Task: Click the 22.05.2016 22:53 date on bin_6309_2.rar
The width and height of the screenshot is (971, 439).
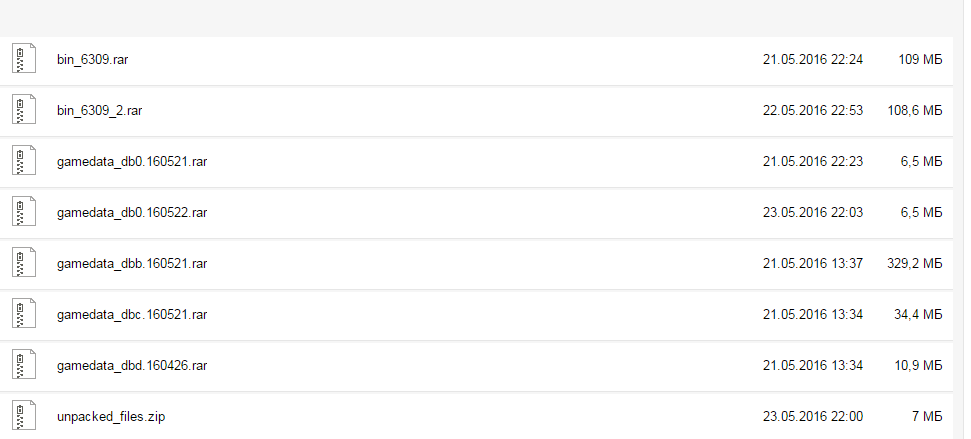Action: click(812, 111)
